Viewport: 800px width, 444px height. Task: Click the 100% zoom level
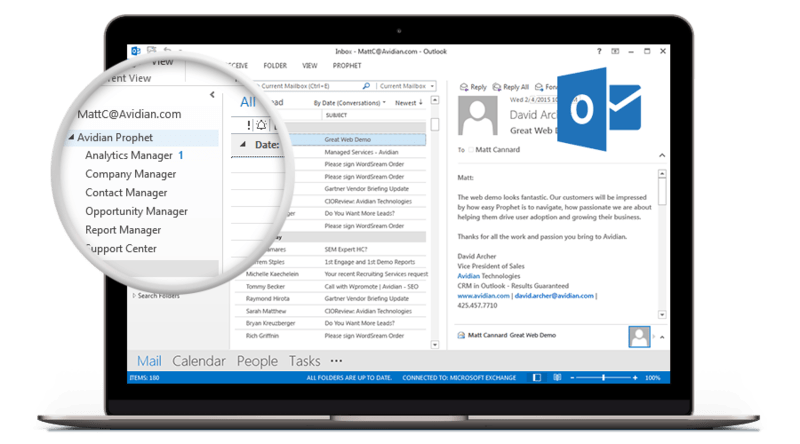[653, 378]
